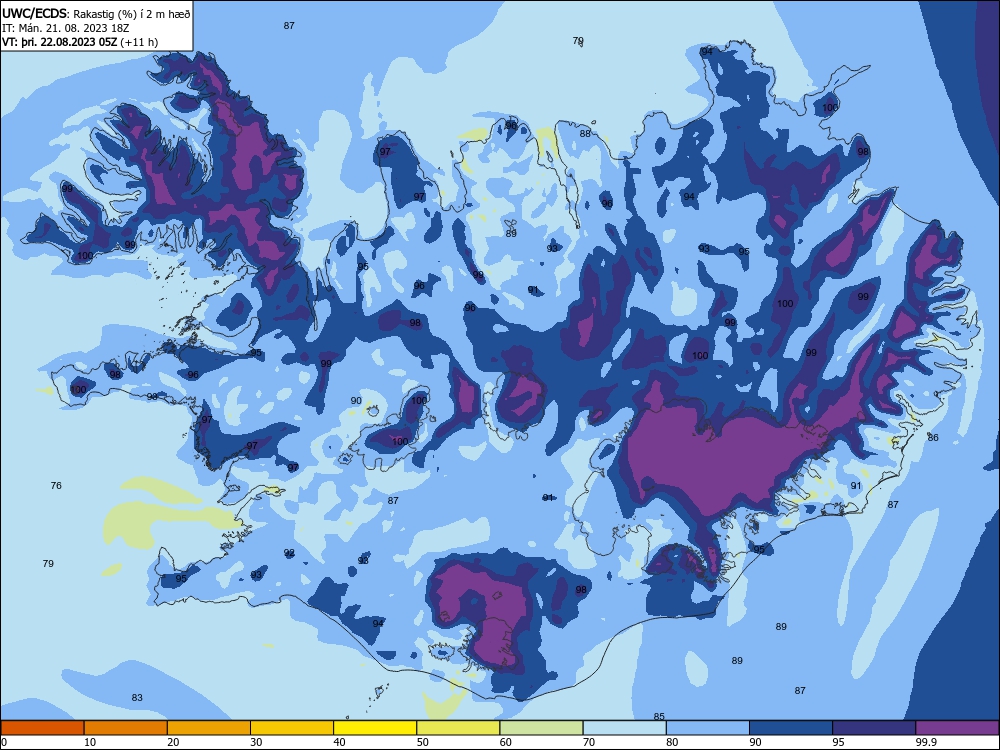Pick the 30–40 golden legend swatch
Image resolution: width=1000 pixels, height=750 pixels.
[292, 728]
